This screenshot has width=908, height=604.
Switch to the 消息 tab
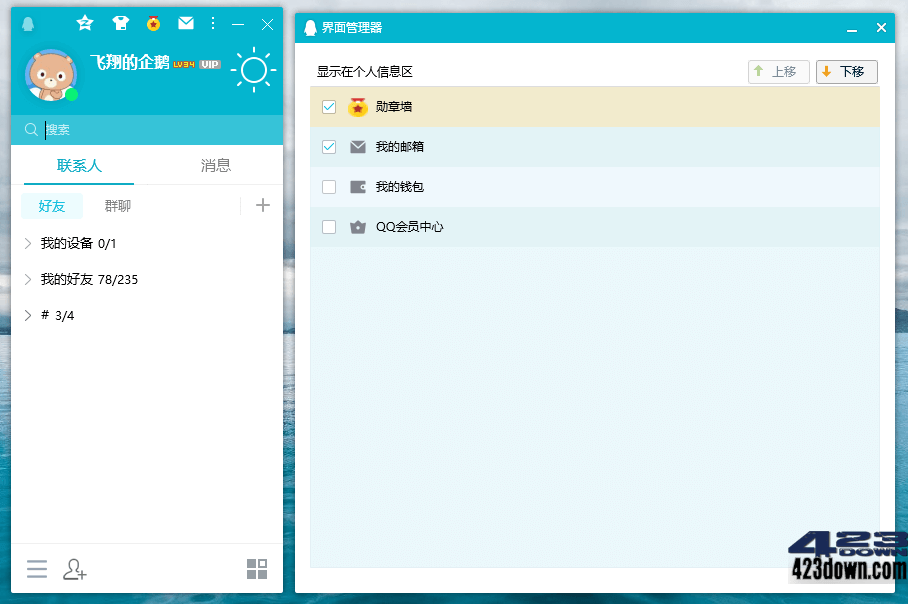[x=215, y=166]
